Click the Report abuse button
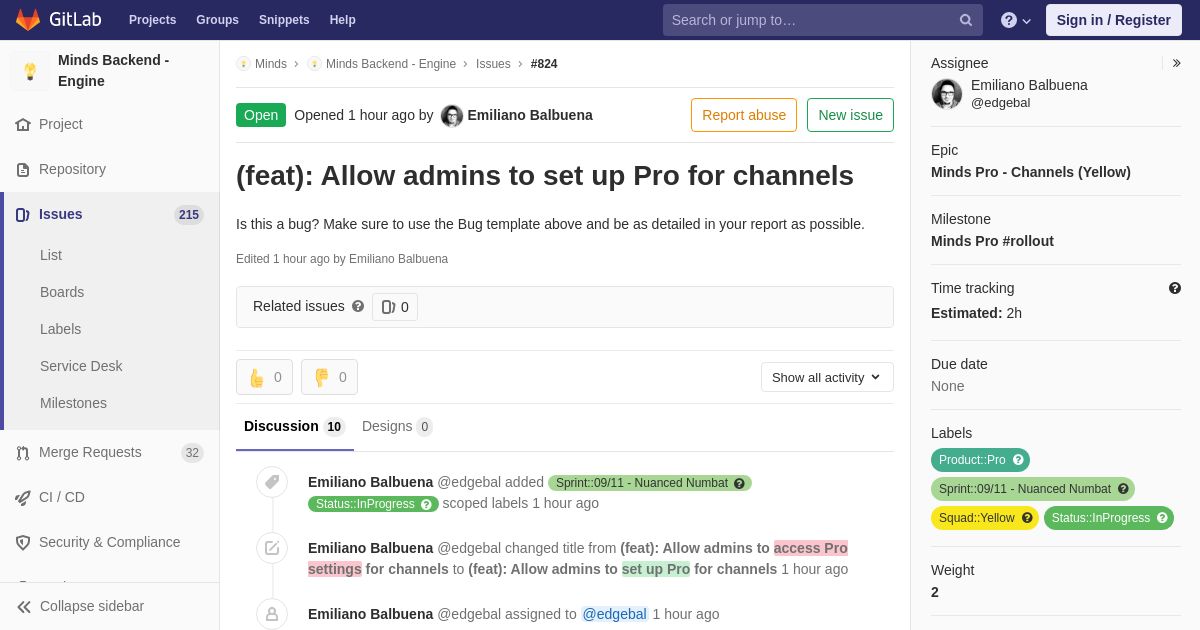The height and width of the screenshot is (630, 1200). (x=743, y=115)
